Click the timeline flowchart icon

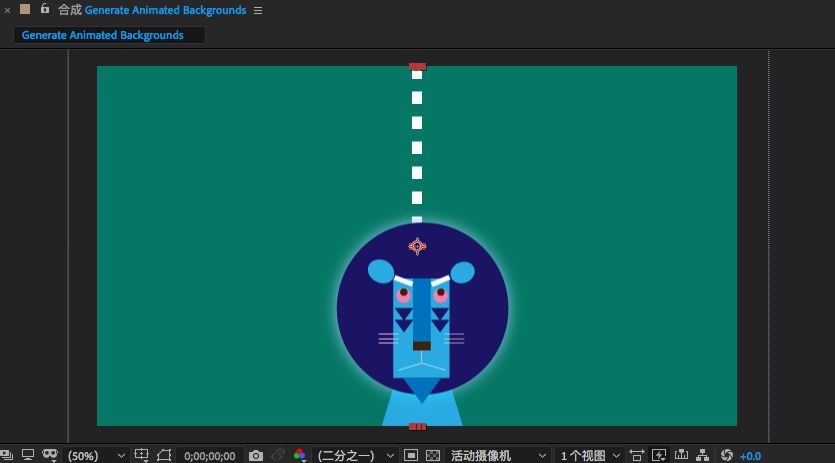[705, 455]
